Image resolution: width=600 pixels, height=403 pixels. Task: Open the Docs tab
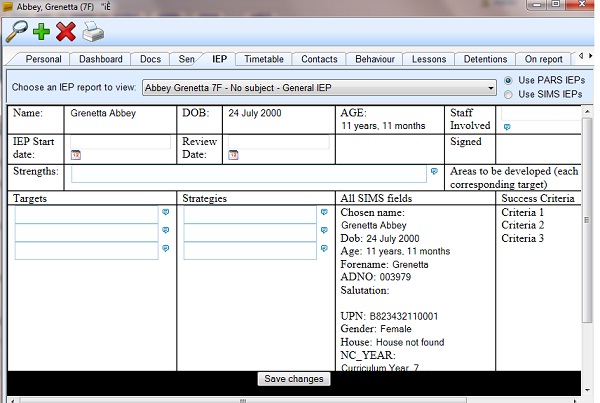point(150,59)
